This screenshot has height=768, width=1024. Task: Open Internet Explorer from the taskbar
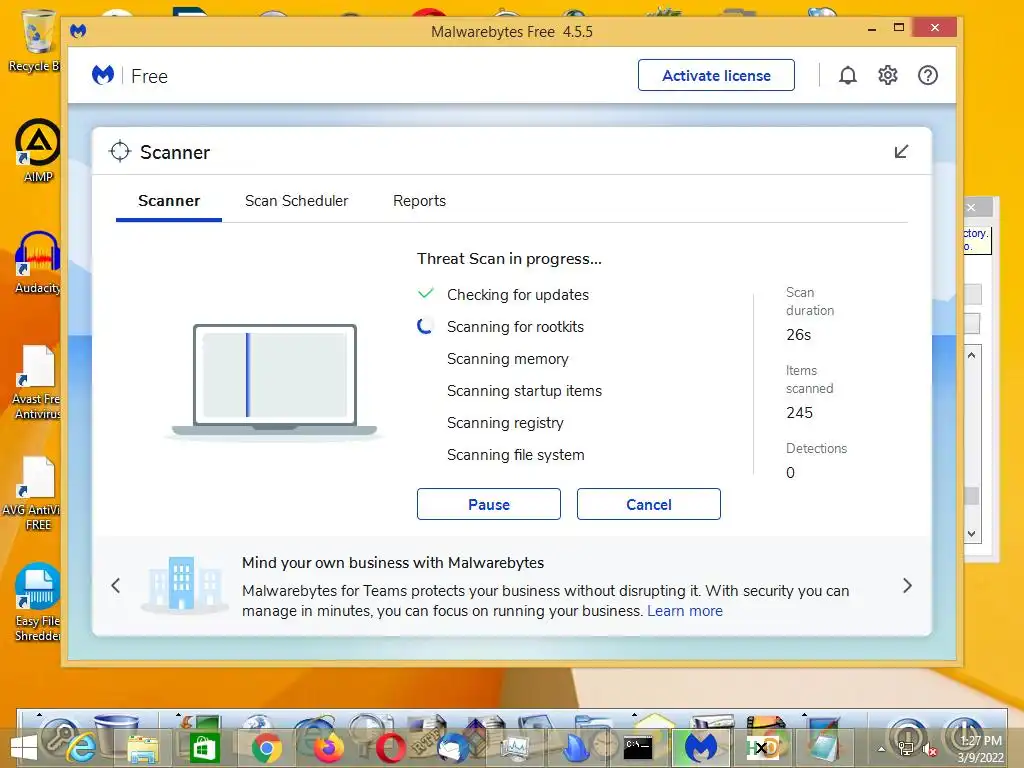(82, 747)
